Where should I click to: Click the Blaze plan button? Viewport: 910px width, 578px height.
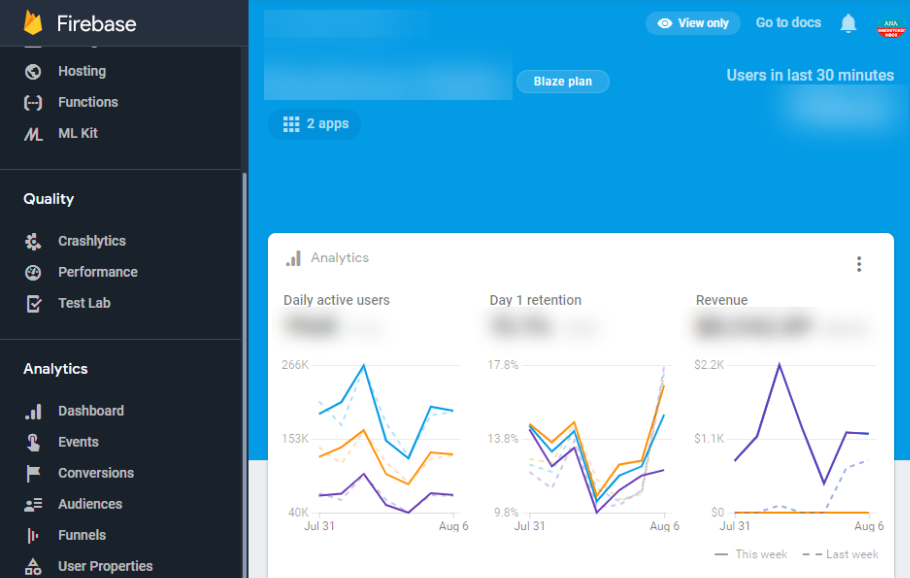click(563, 82)
